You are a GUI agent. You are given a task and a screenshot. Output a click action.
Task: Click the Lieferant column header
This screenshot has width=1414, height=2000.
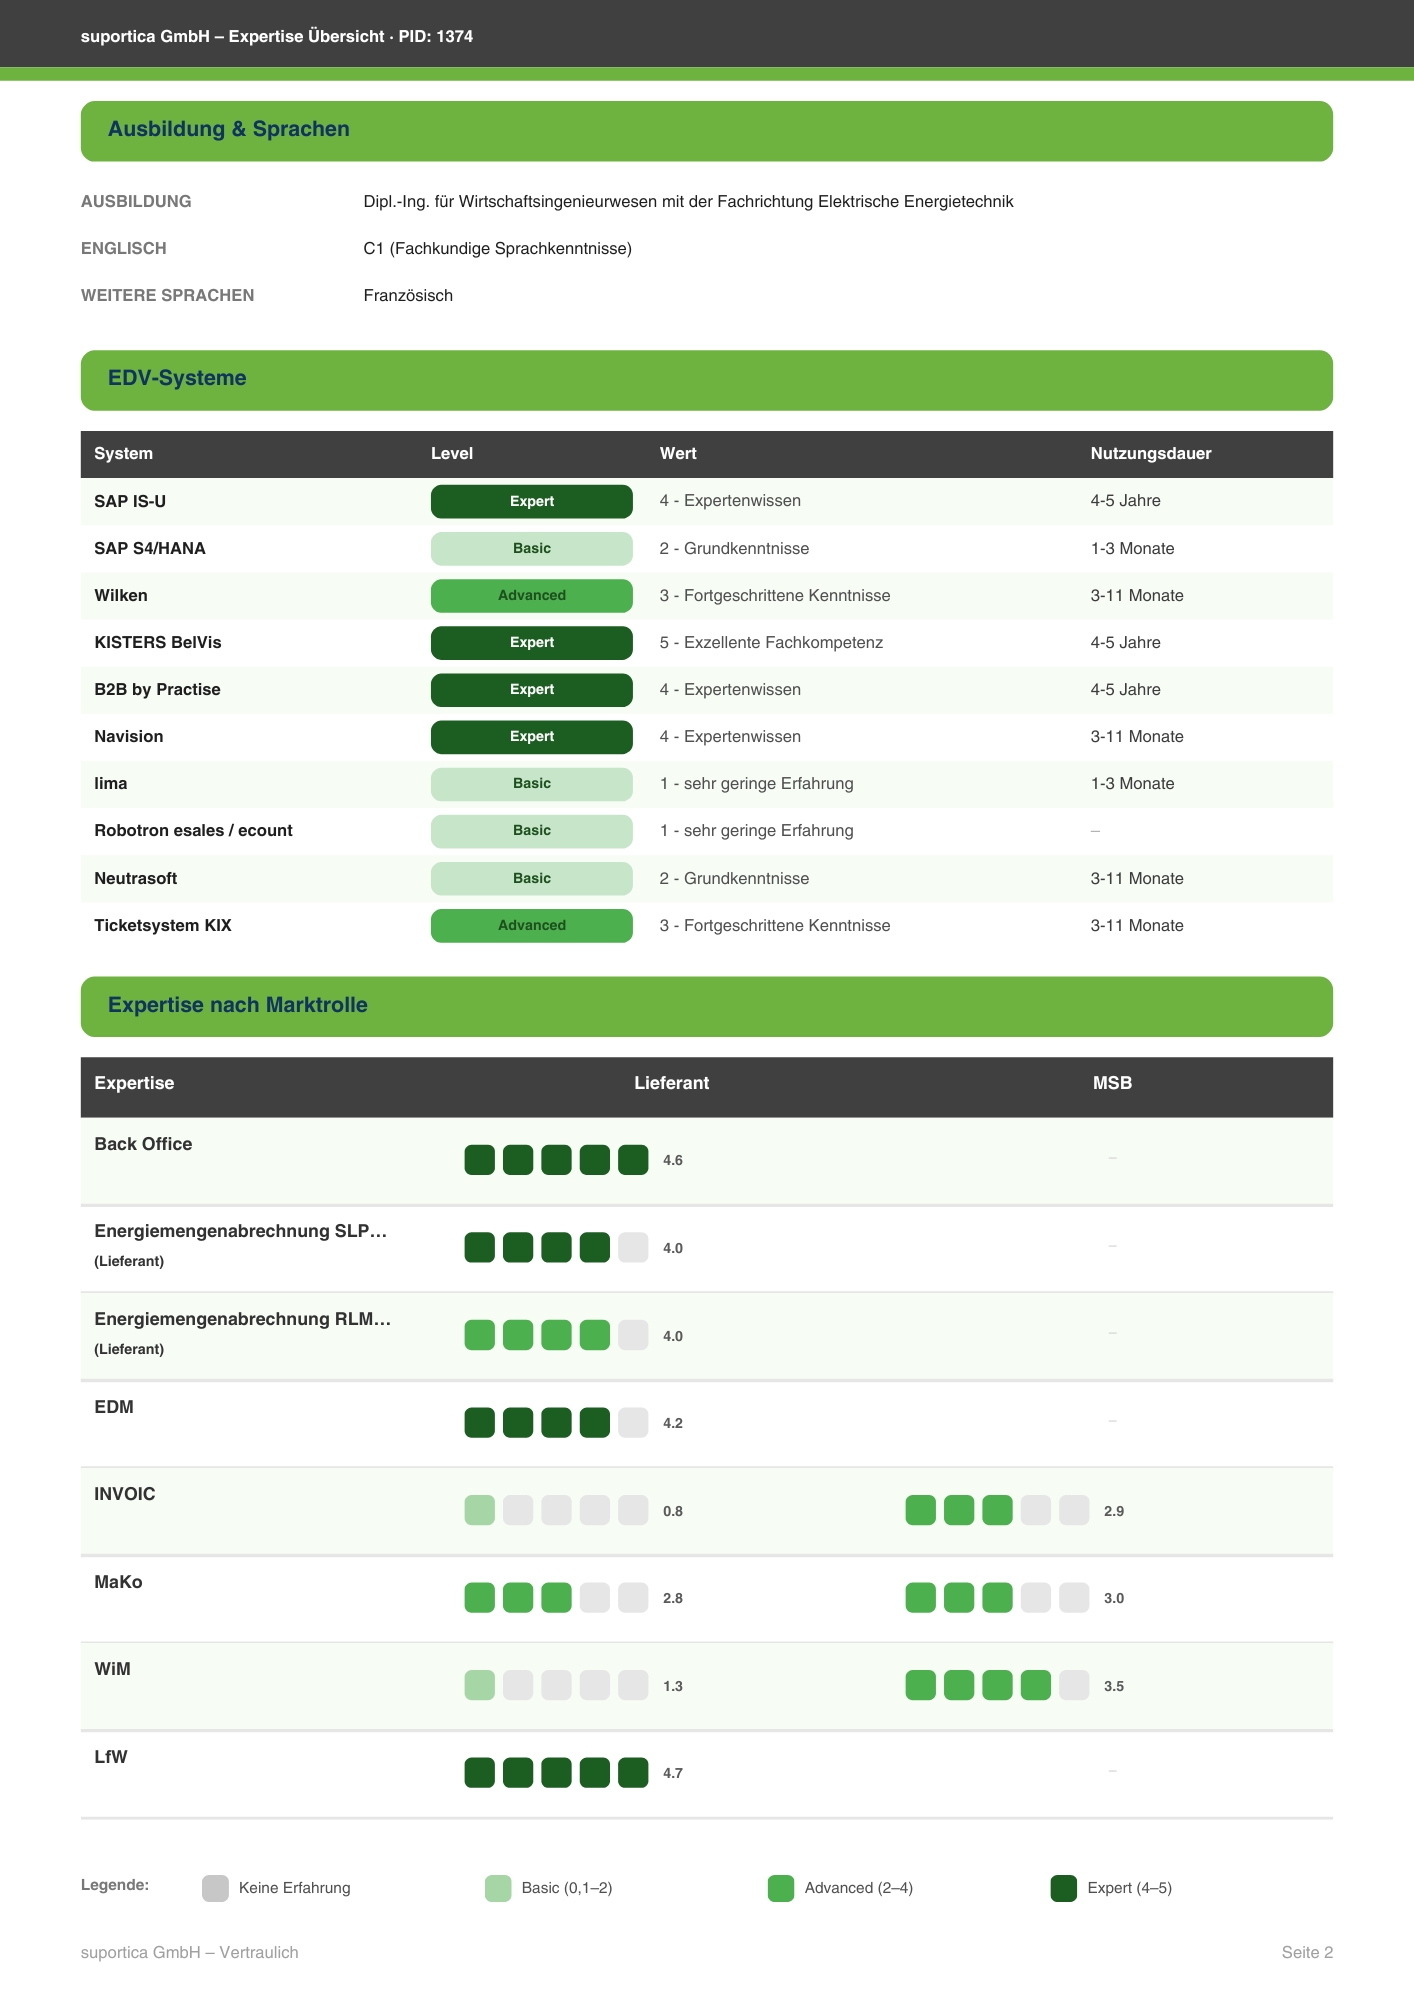(671, 1083)
